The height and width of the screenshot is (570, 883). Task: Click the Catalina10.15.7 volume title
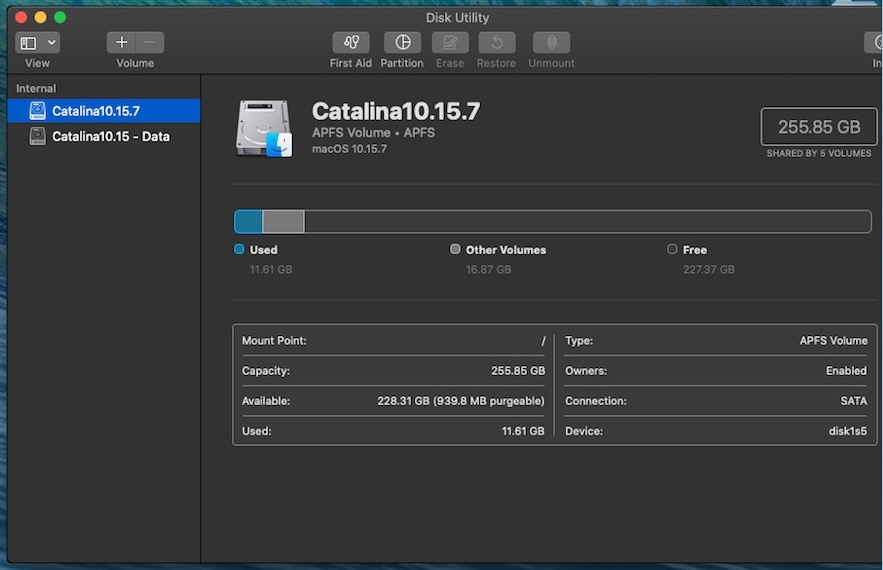(x=396, y=111)
